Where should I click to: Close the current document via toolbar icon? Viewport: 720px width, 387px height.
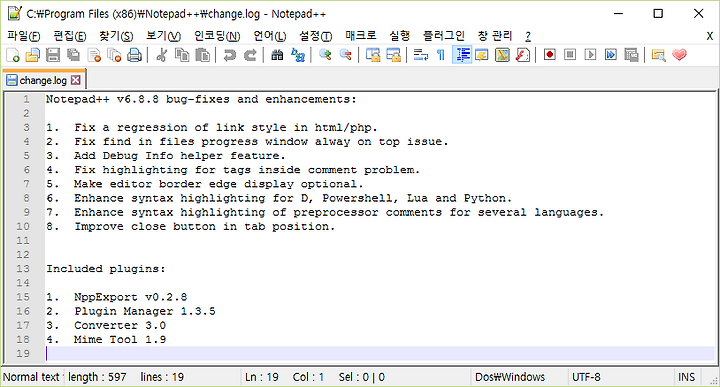94,55
